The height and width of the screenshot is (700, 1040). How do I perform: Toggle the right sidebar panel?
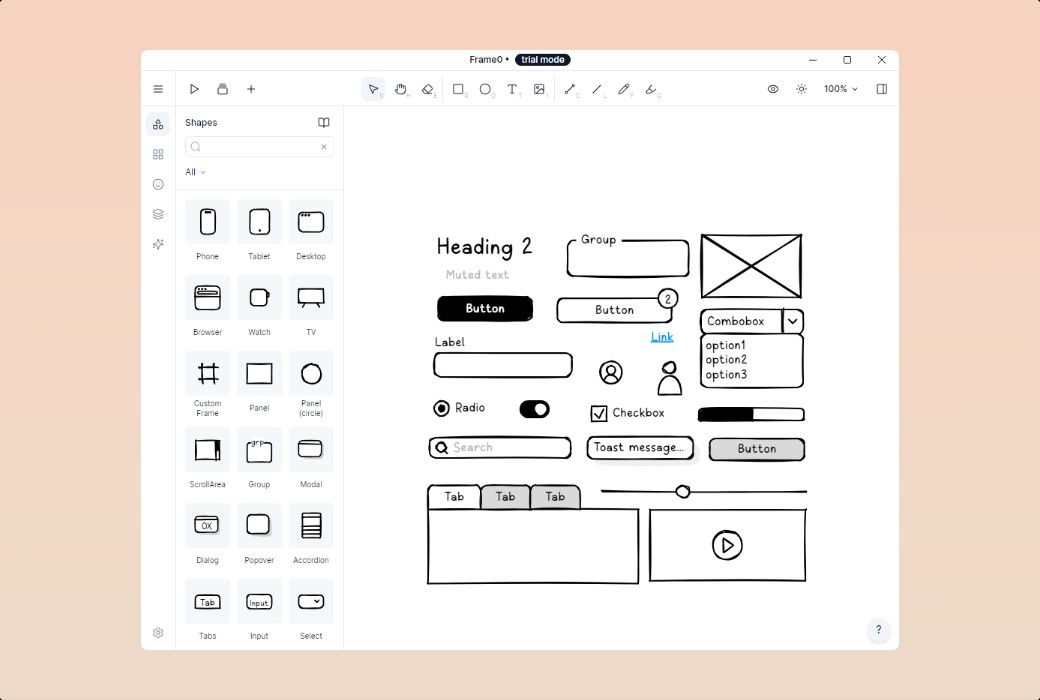(x=881, y=89)
